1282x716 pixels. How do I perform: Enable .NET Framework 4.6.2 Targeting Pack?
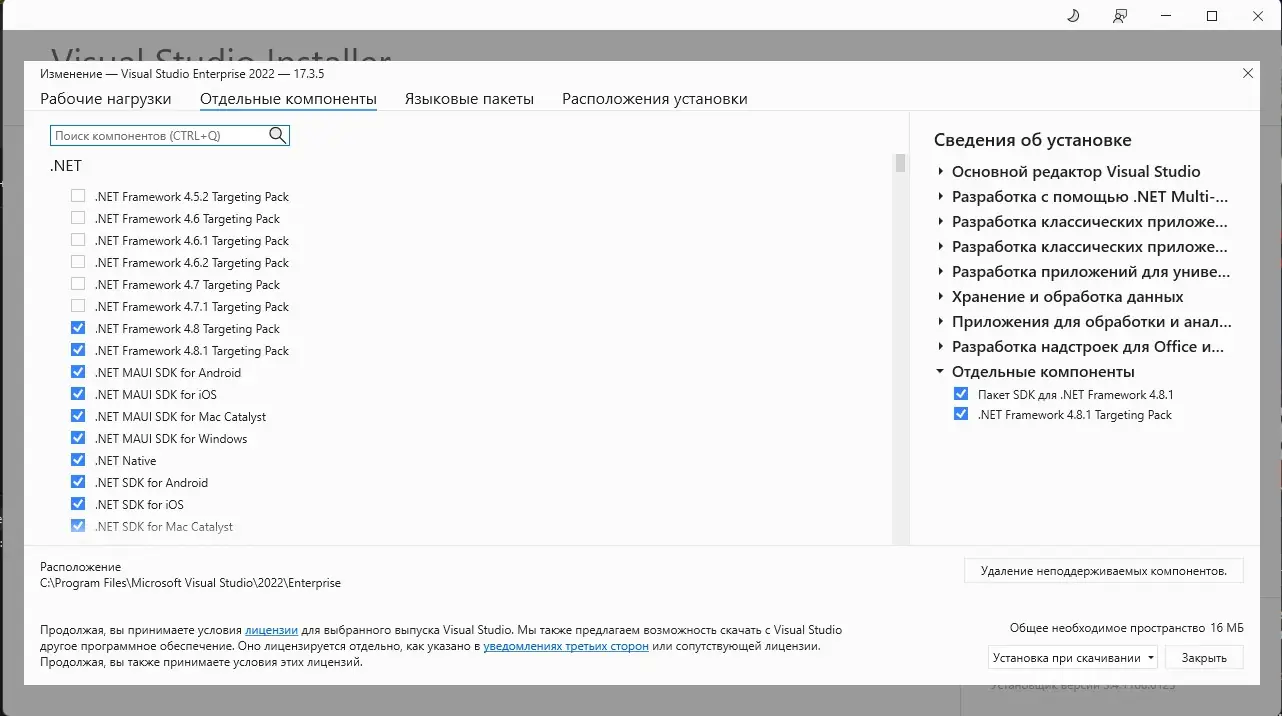(x=78, y=262)
